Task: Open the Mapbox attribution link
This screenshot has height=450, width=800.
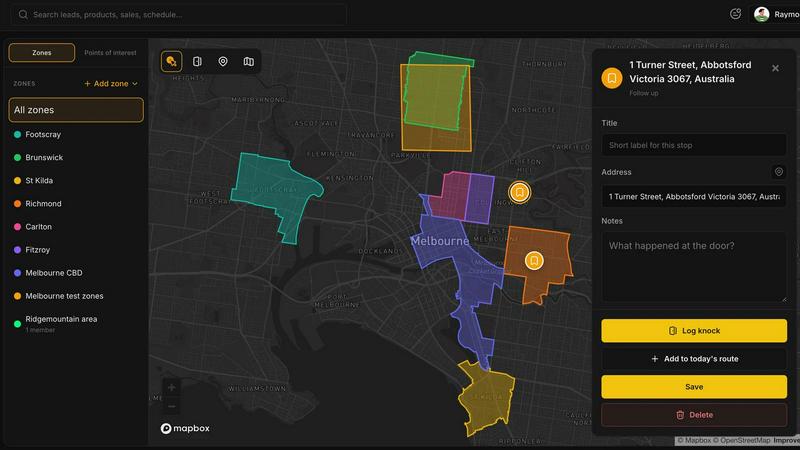Action: coord(694,440)
